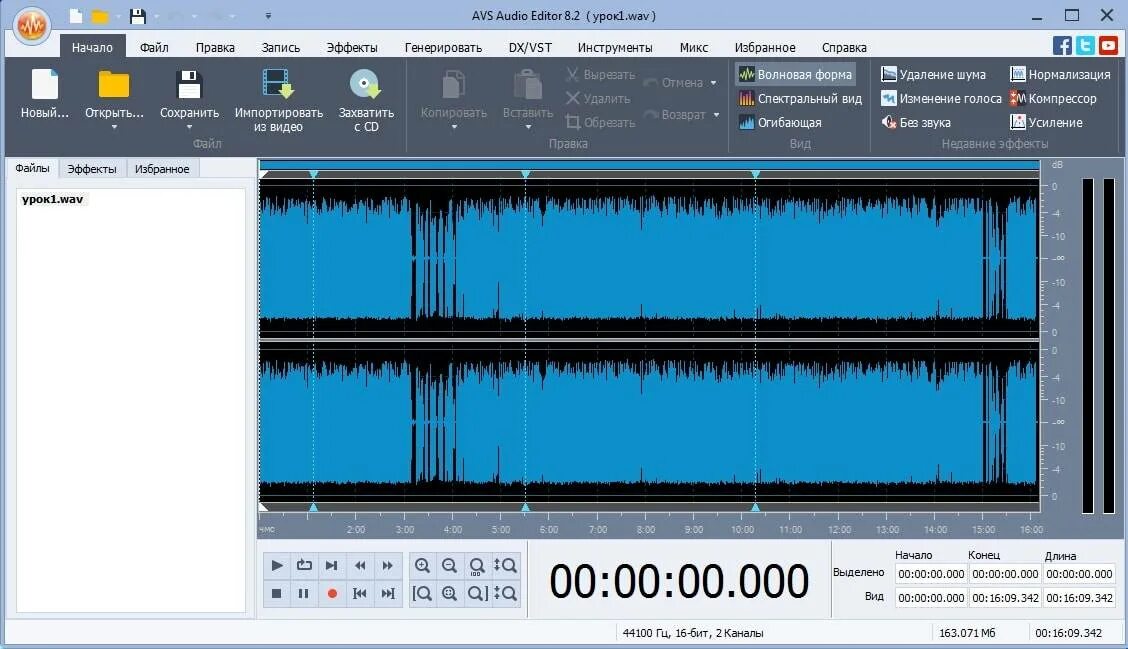Click the Возврат redo button

point(675,114)
